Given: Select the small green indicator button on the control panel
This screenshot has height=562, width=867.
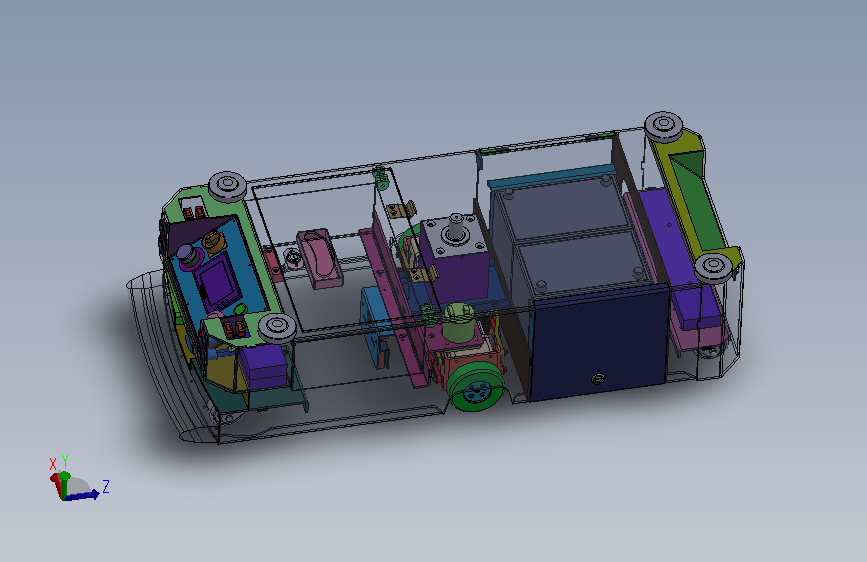Looking at the screenshot, I should point(240,310).
